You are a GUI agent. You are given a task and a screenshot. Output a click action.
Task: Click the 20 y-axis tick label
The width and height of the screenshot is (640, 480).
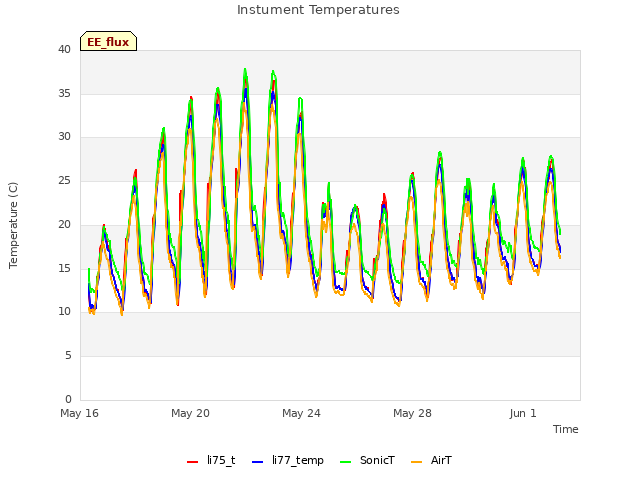tap(64, 224)
